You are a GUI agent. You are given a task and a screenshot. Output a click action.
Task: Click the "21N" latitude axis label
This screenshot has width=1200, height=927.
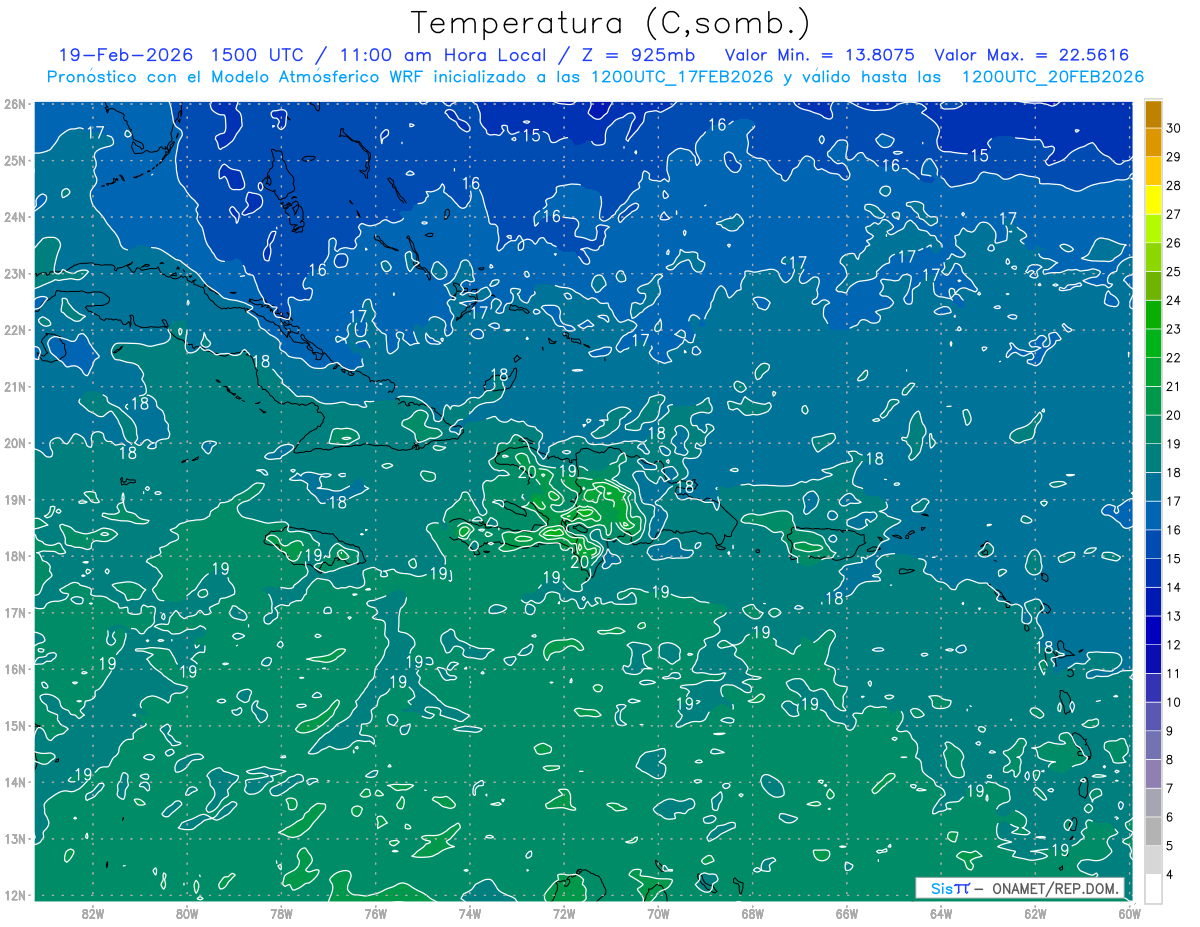click(15, 386)
